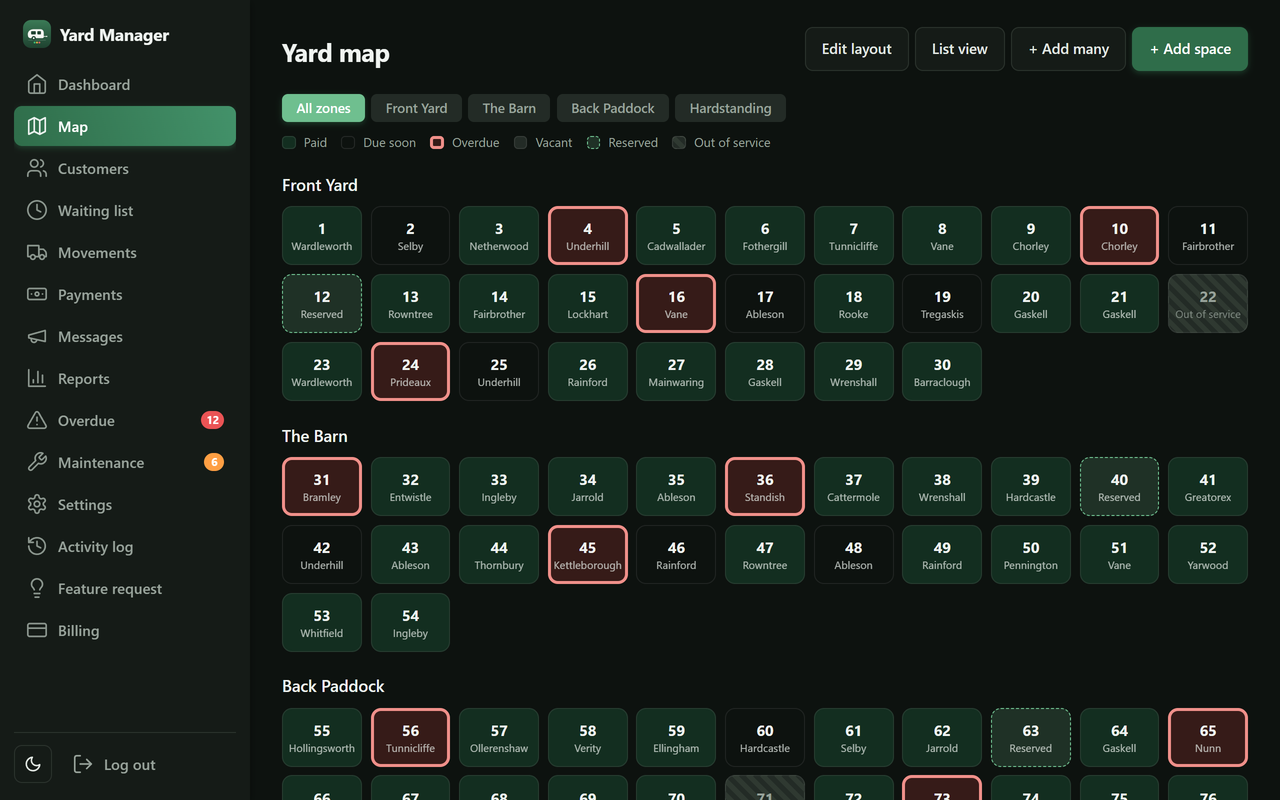Open reserved space 12 tile

point(322,304)
